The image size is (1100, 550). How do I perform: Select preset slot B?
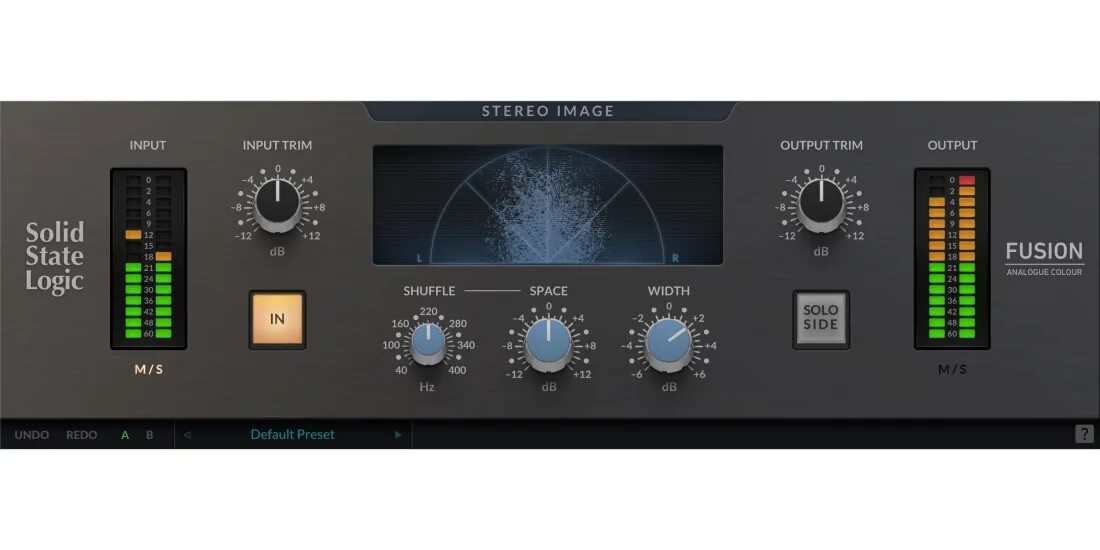(x=149, y=435)
